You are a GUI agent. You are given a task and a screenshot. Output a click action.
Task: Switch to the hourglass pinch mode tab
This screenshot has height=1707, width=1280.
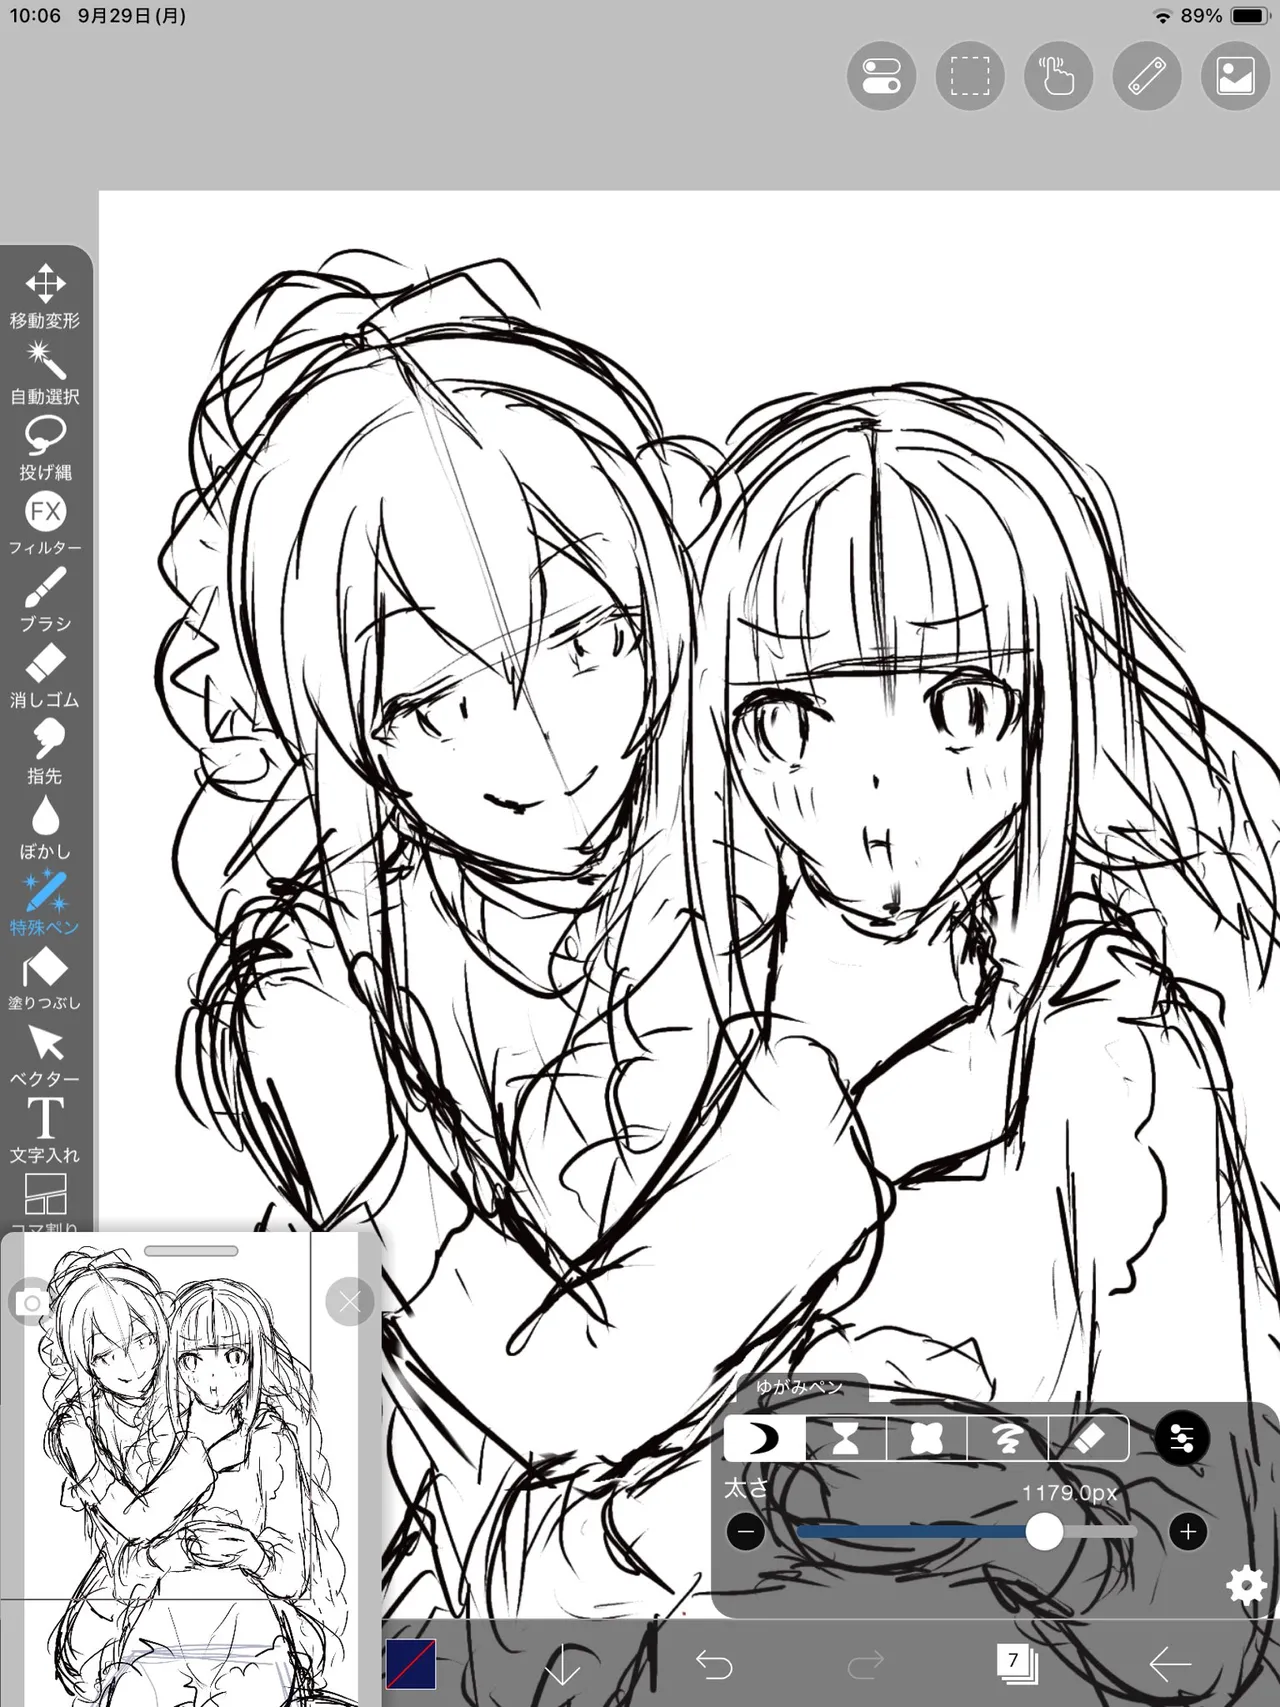[846, 1438]
